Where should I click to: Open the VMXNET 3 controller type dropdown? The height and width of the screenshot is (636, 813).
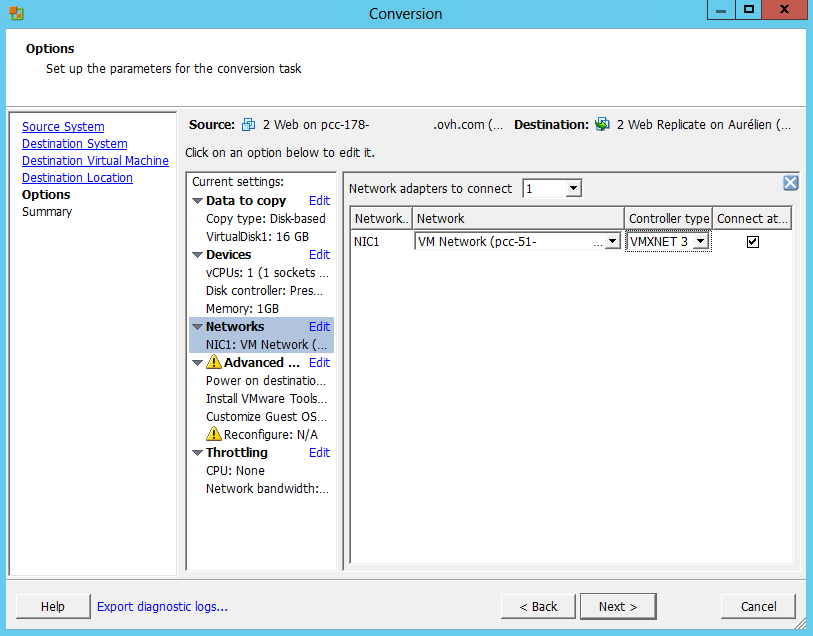pos(701,242)
